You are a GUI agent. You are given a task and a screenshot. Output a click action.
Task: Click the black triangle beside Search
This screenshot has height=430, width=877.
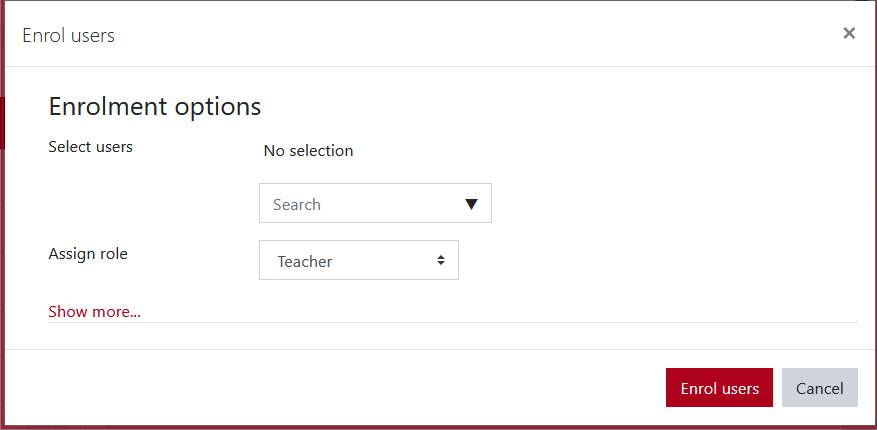(472, 204)
